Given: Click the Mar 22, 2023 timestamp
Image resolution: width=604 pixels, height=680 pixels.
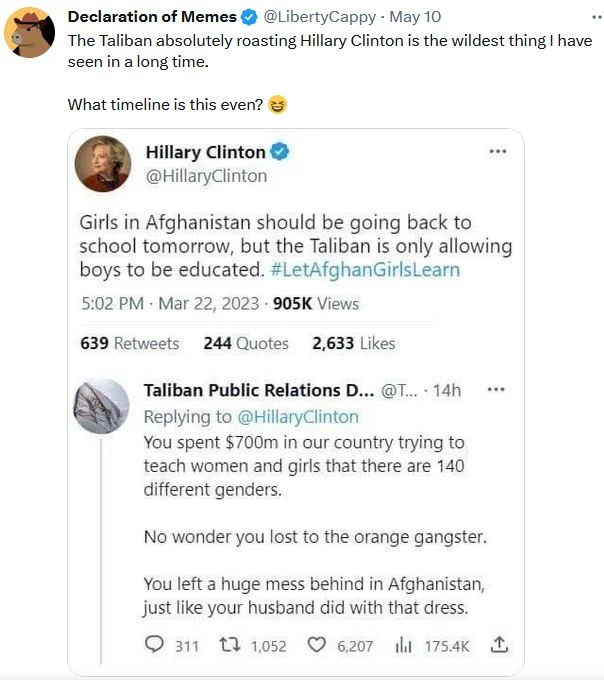Looking at the screenshot, I should (x=207, y=303).
